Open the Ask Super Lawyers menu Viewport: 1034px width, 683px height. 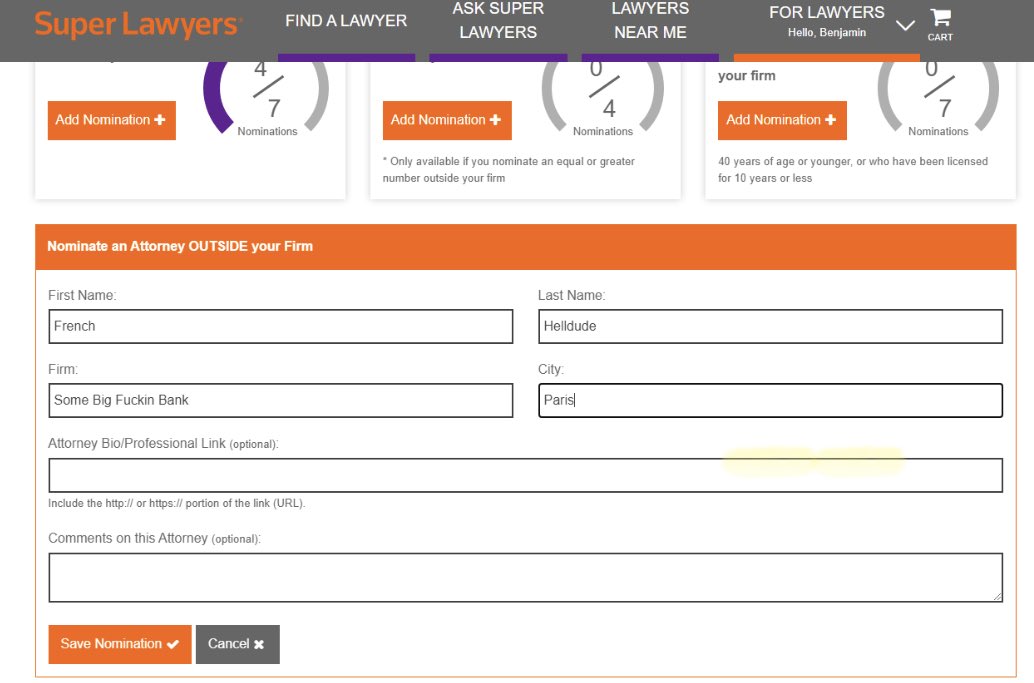[x=498, y=20]
